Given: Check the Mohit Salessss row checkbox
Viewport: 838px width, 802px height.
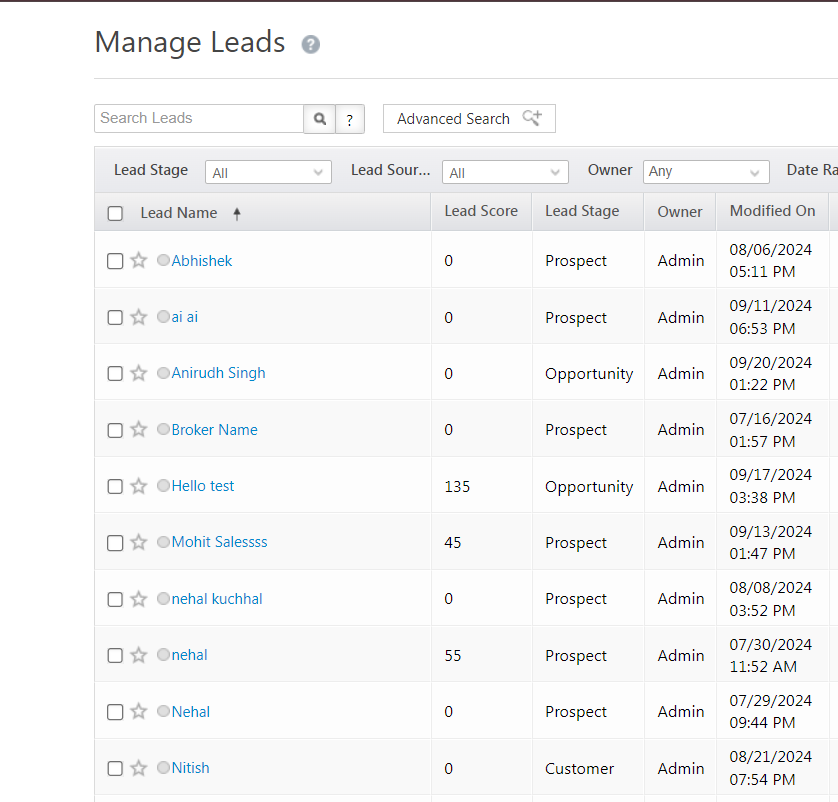Looking at the screenshot, I should (x=115, y=543).
